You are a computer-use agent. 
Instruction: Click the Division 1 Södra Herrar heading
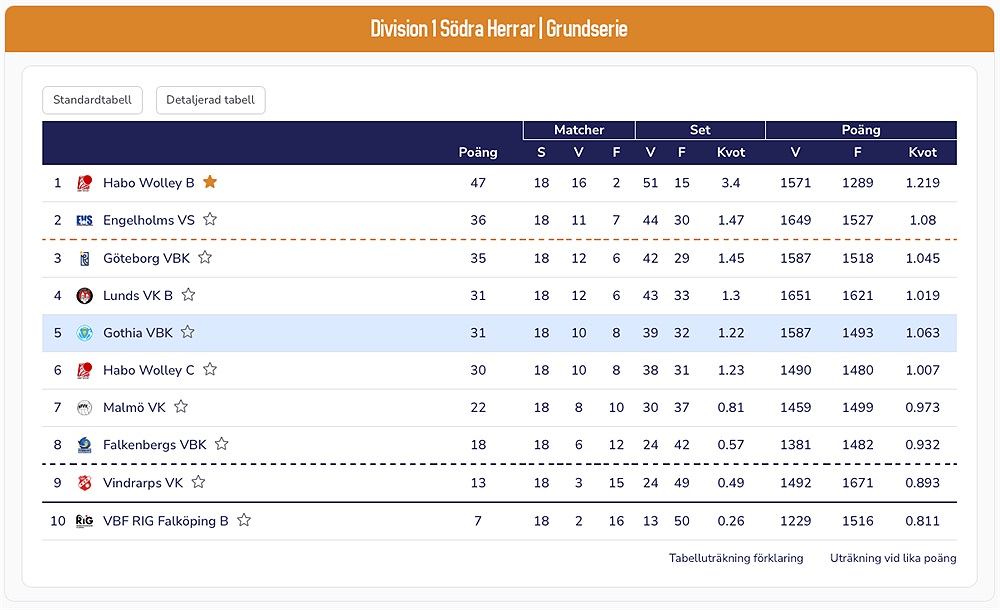tap(499, 28)
